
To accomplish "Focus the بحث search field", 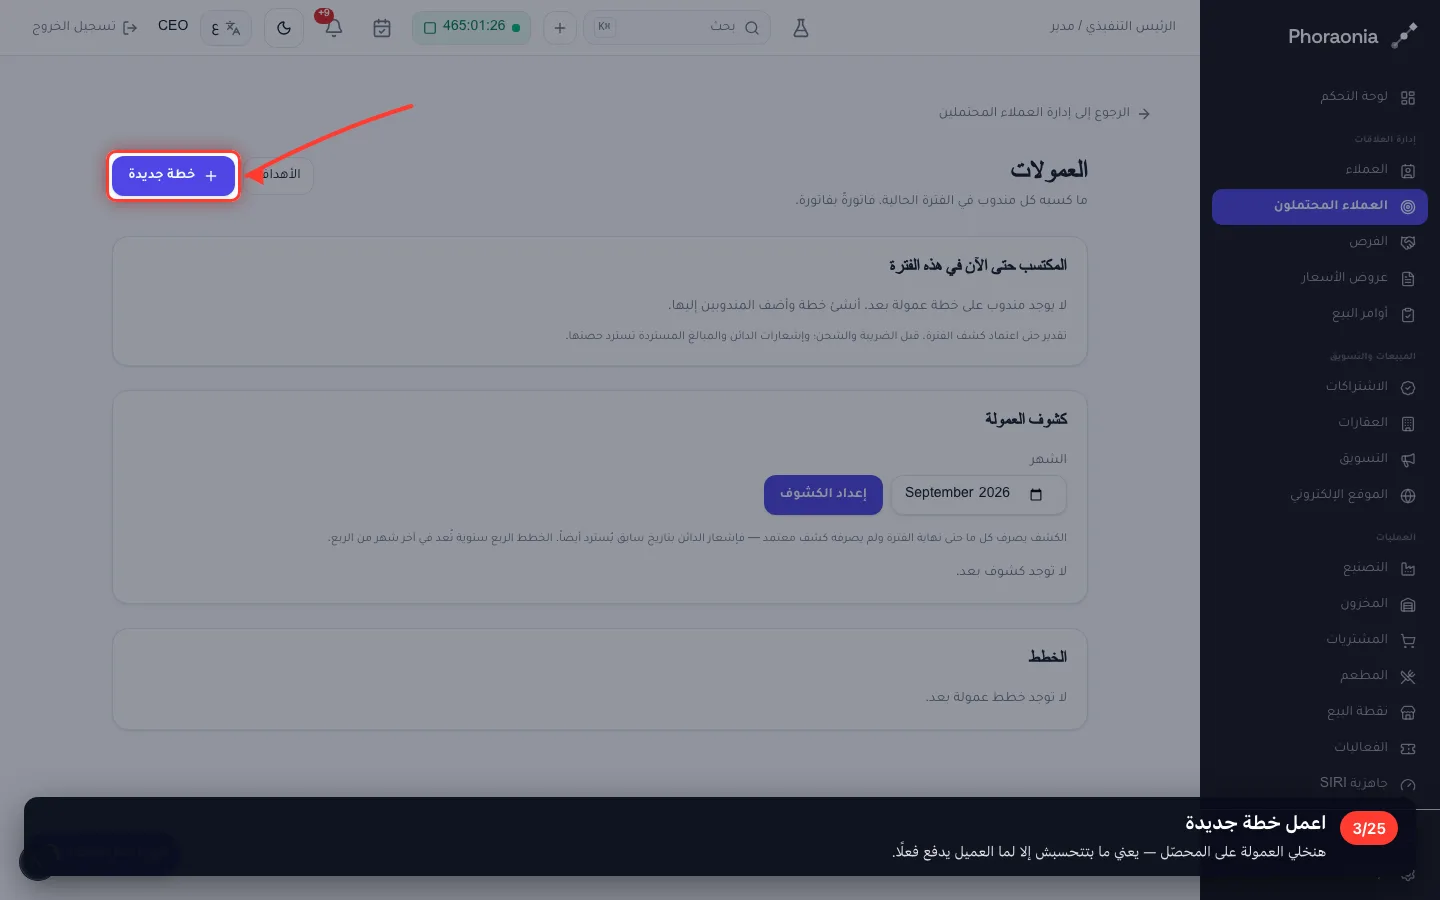I will click(x=677, y=28).
